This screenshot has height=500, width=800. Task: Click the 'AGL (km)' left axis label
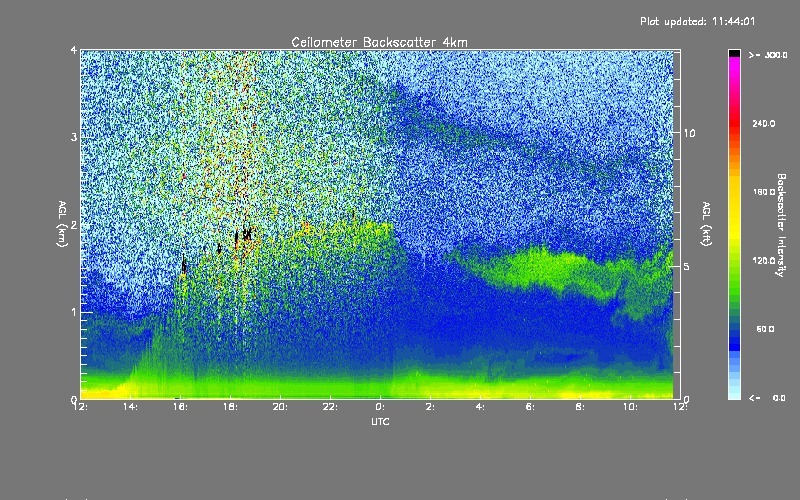pos(62,224)
